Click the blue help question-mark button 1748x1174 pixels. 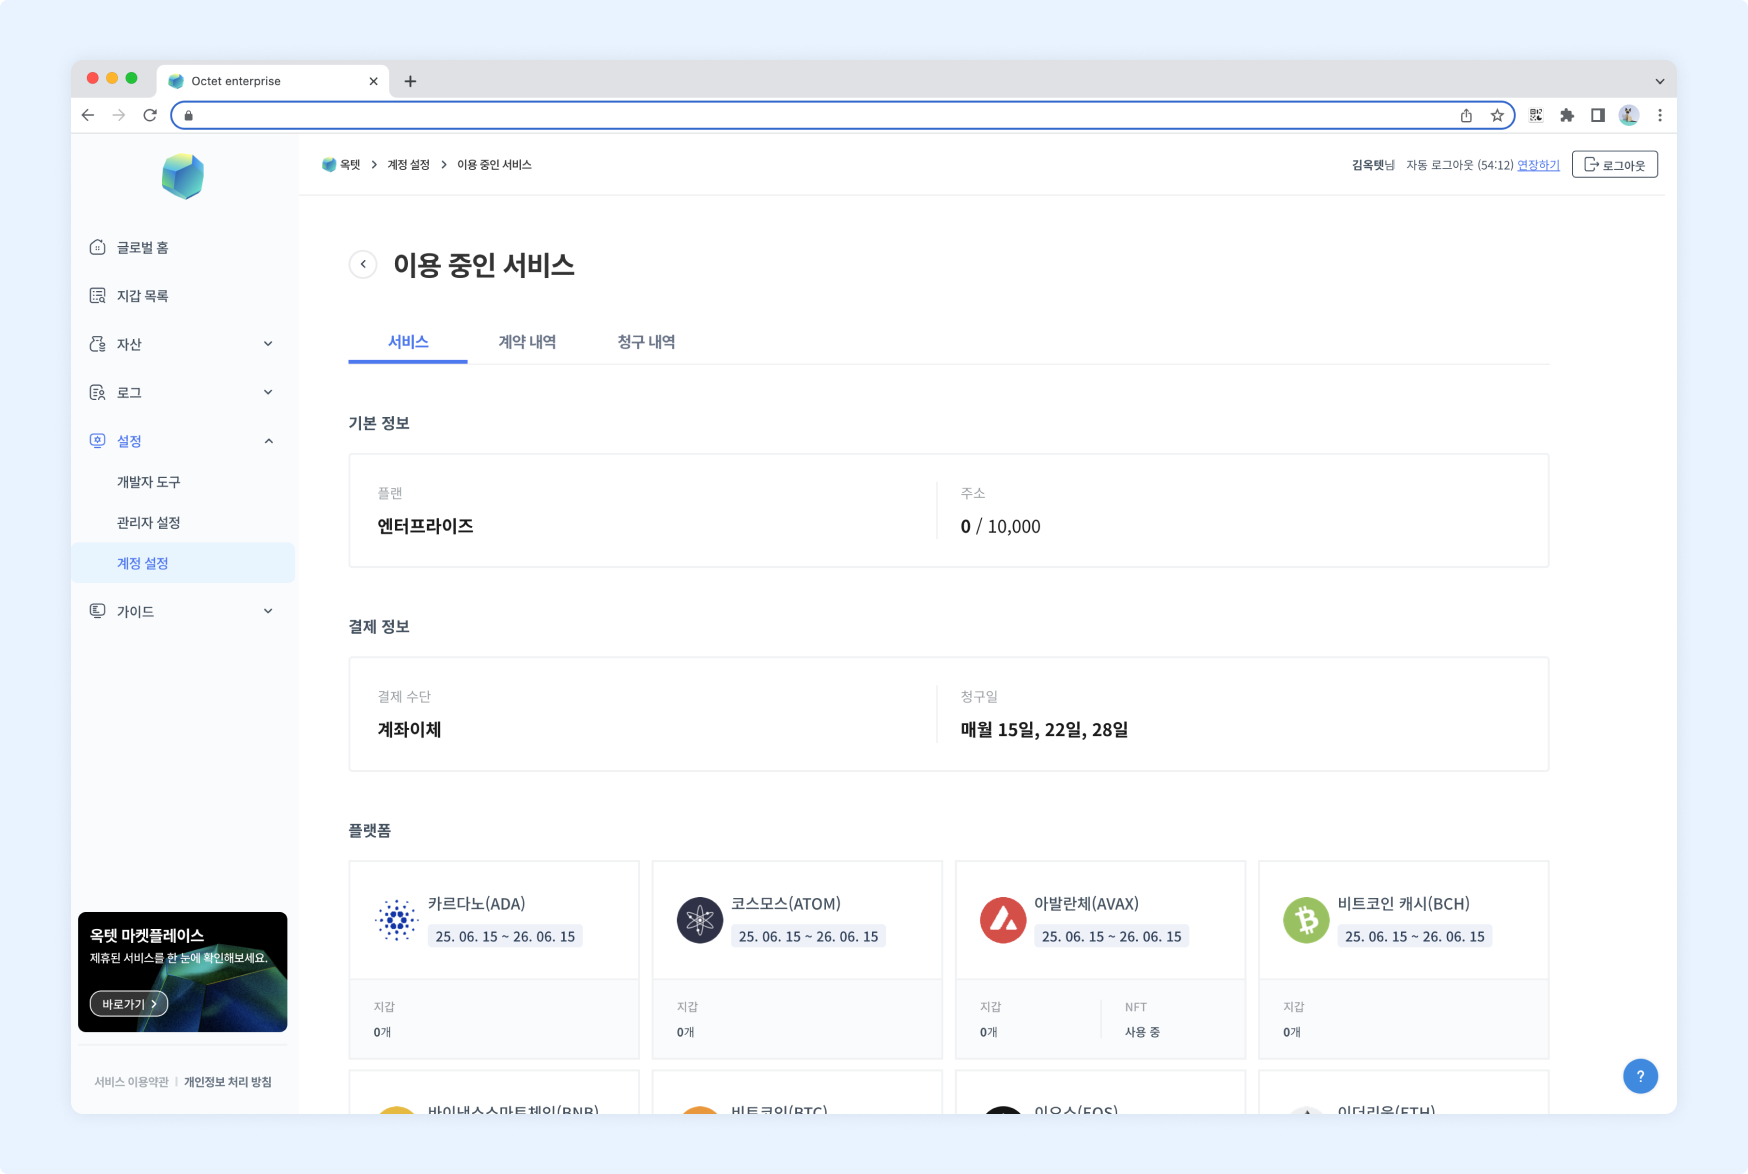tap(1640, 1076)
